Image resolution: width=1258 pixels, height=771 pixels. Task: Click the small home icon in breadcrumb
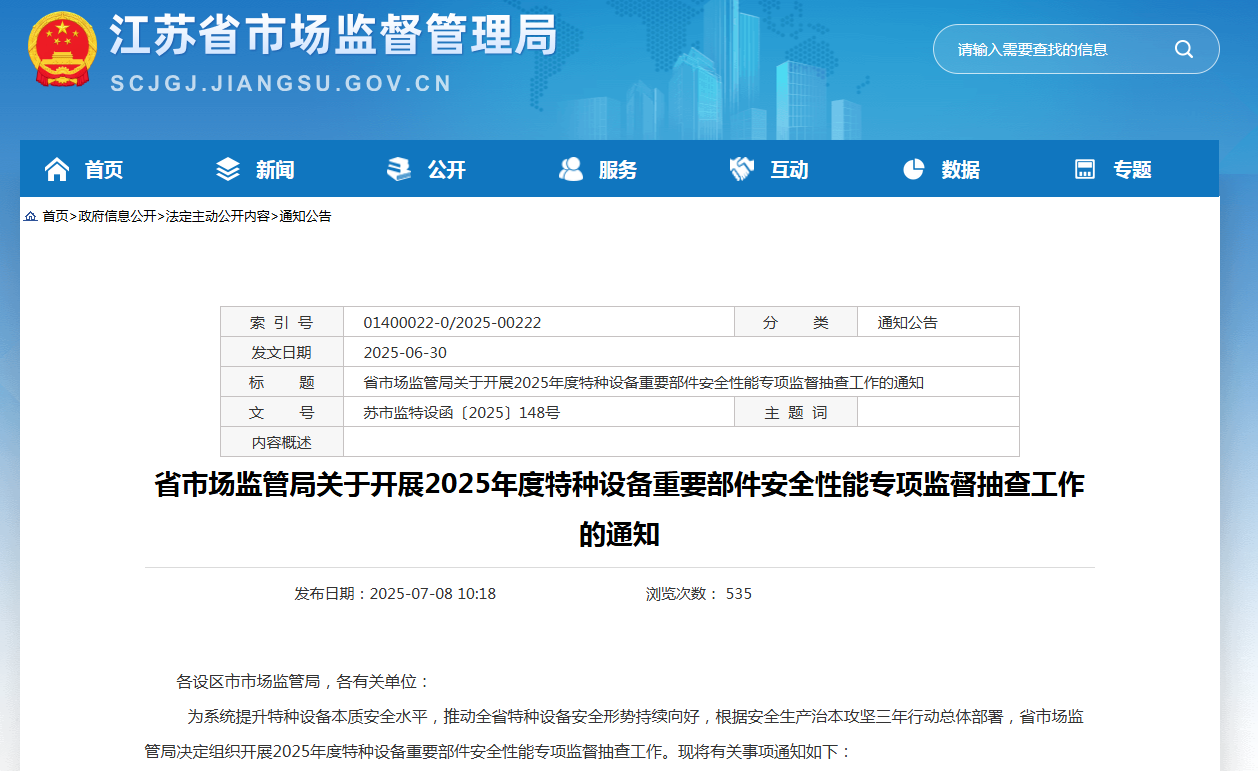pos(30,216)
